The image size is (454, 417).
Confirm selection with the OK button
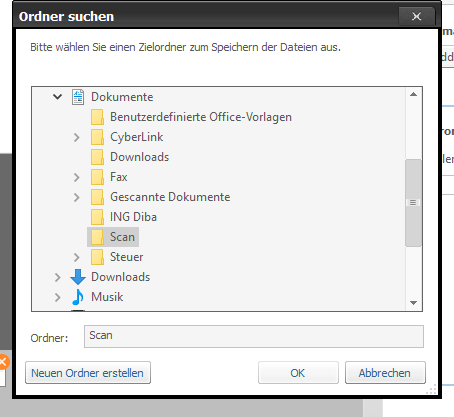tap(298, 373)
